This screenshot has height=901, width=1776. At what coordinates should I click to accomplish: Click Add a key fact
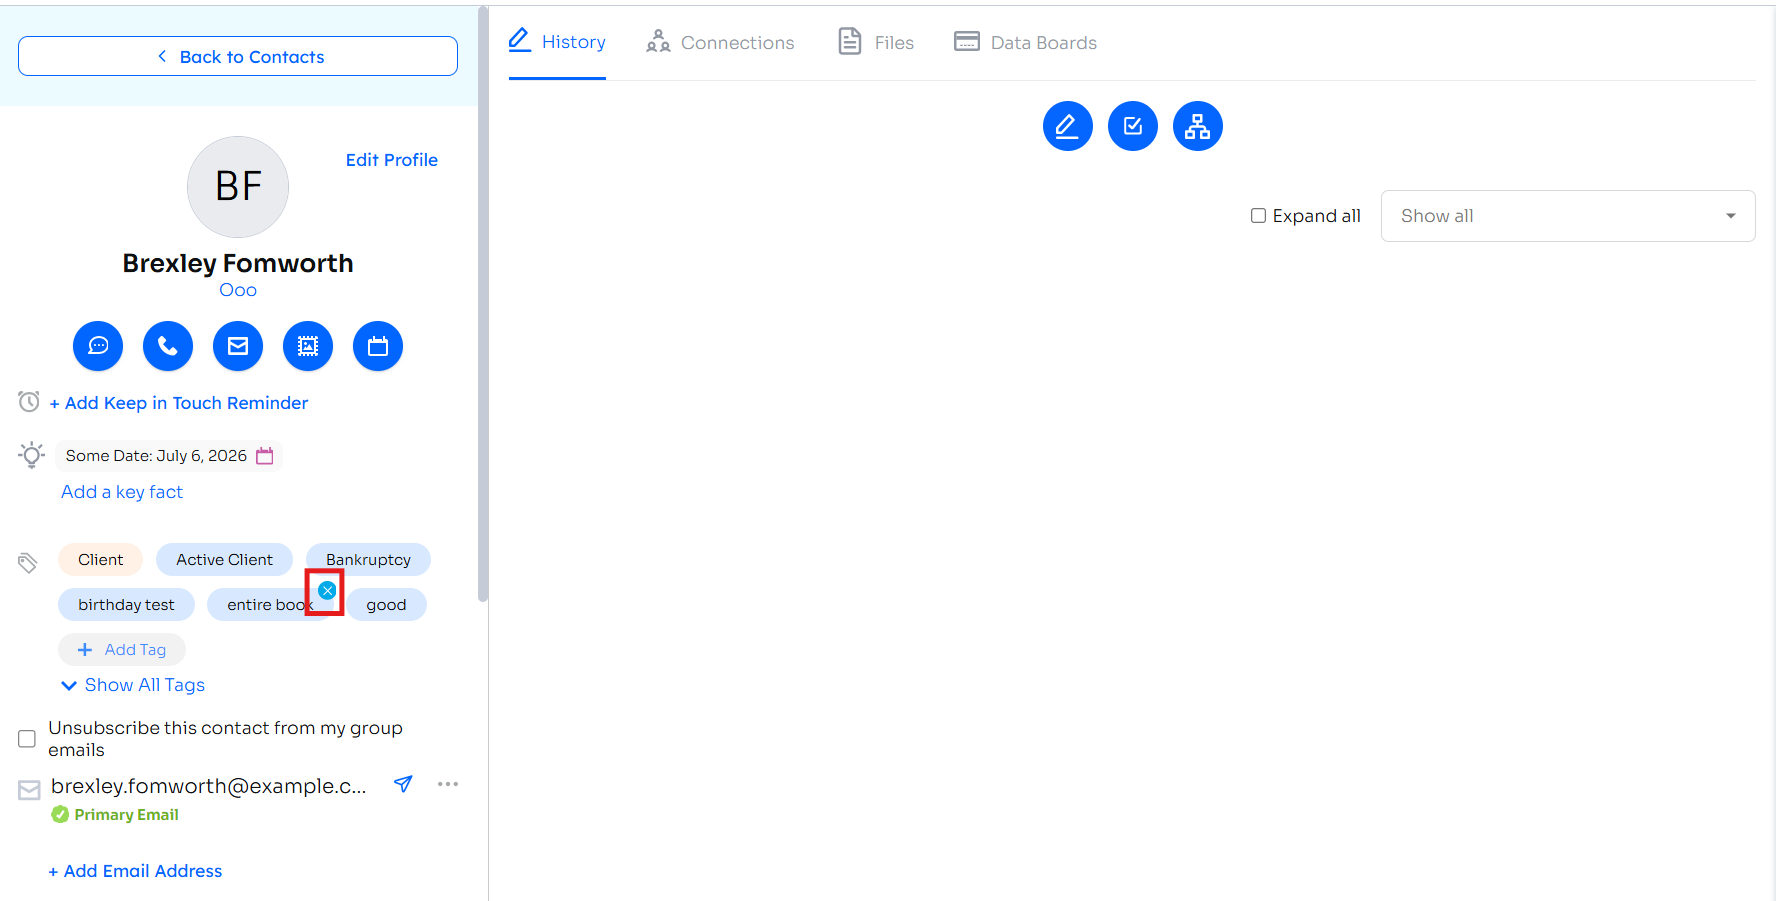point(122,492)
